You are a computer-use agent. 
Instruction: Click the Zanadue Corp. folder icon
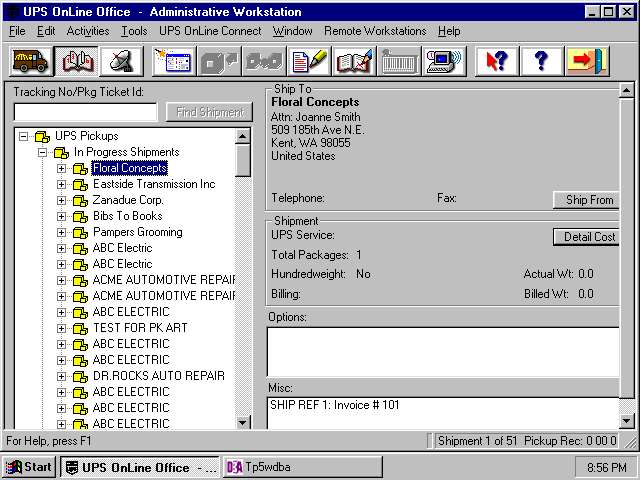80,200
